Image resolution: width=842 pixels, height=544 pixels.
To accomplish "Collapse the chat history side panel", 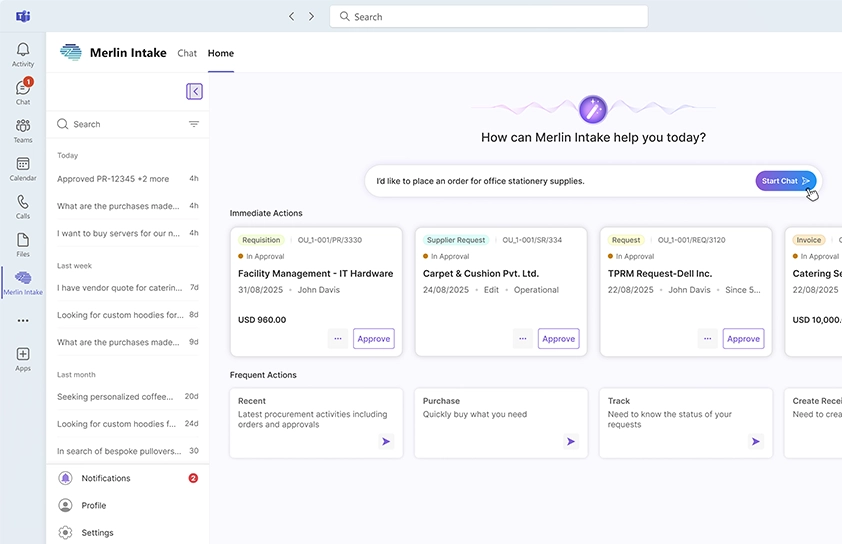I will point(194,91).
